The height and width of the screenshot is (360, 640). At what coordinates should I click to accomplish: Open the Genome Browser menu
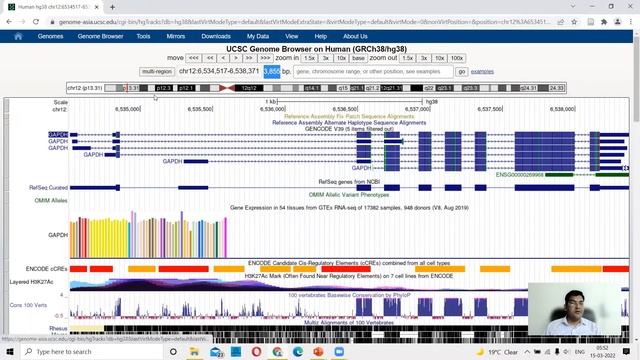[x=100, y=36]
